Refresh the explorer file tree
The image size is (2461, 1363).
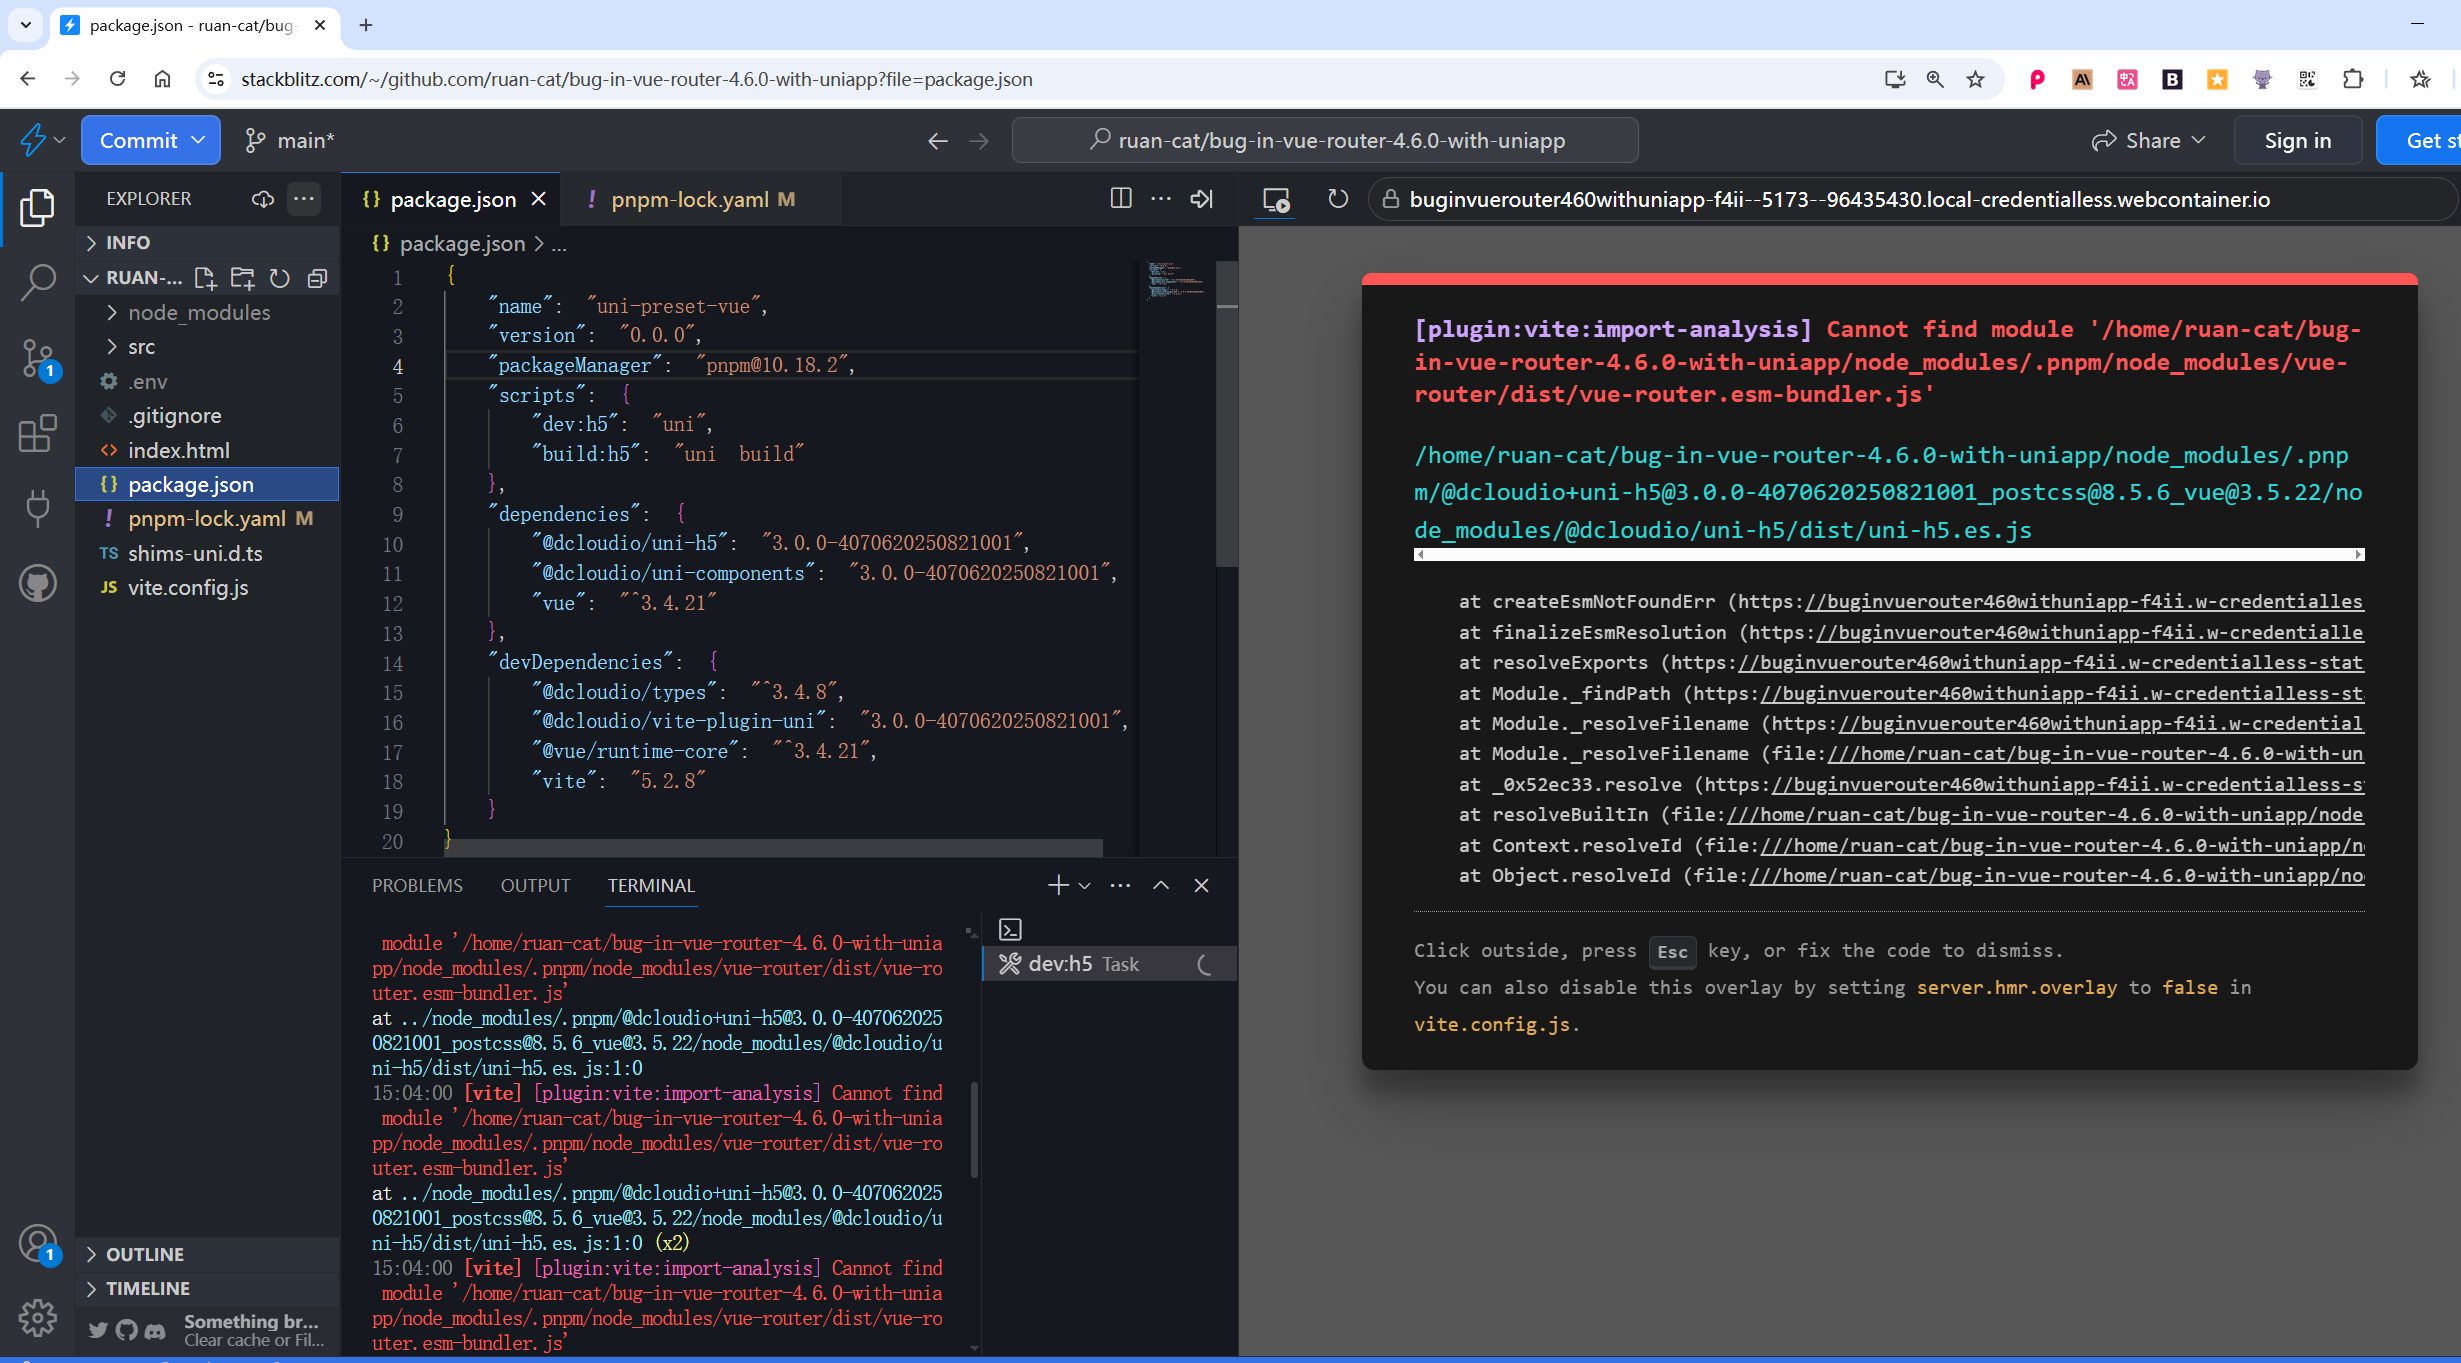click(280, 278)
